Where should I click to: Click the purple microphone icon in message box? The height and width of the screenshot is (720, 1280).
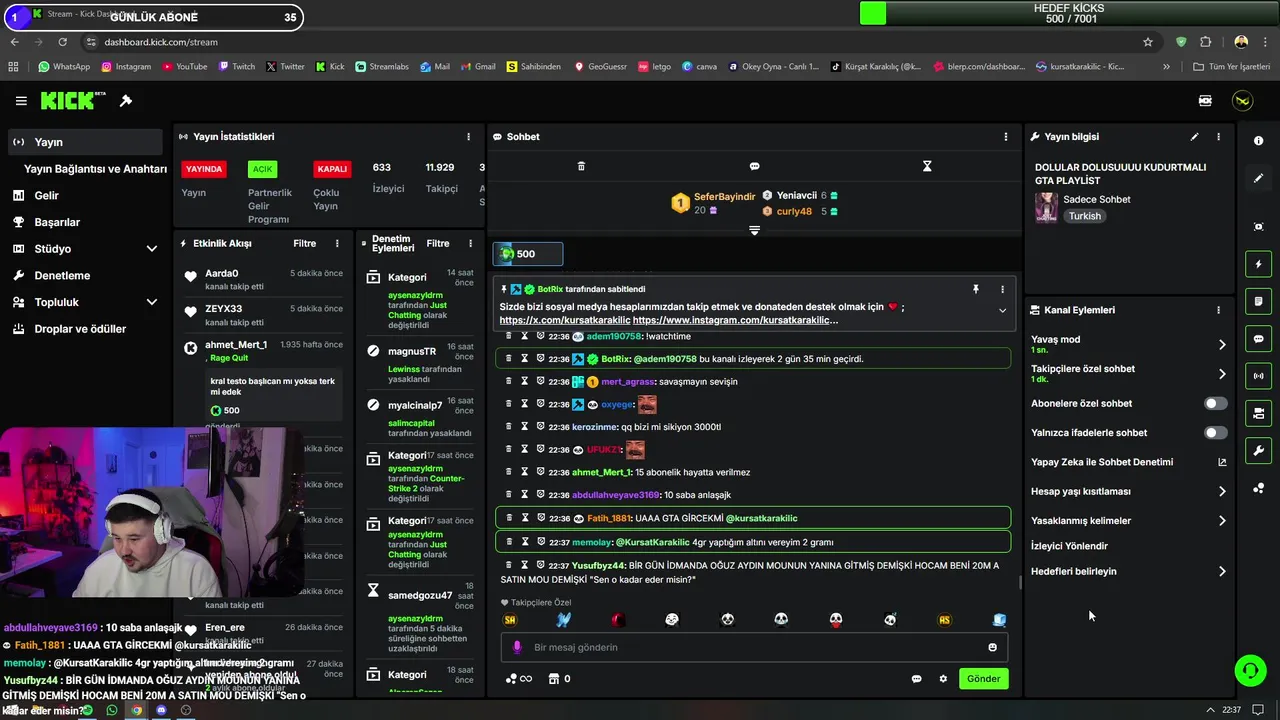pos(517,647)
